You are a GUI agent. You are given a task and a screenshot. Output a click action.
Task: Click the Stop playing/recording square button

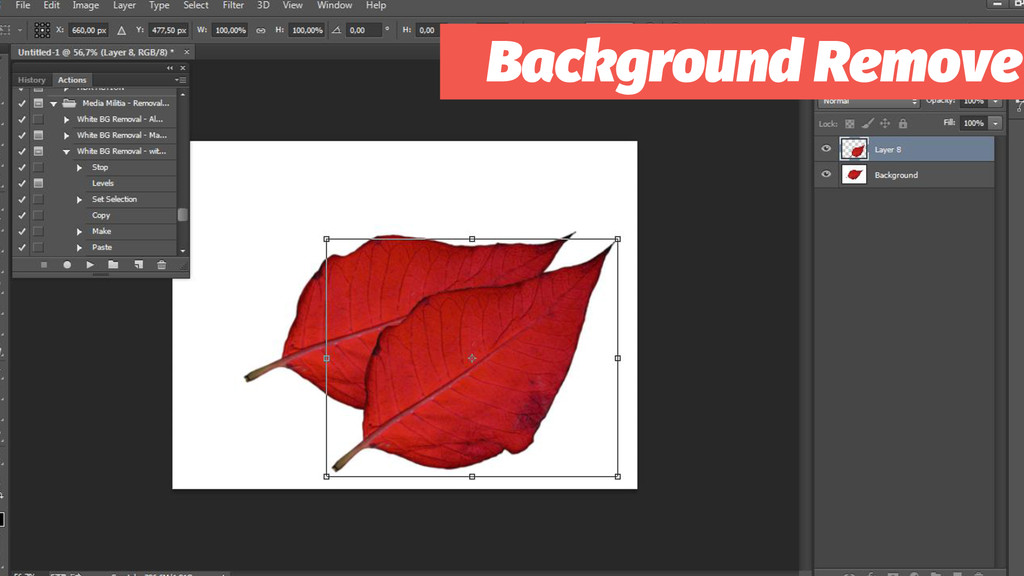(44, 265)
